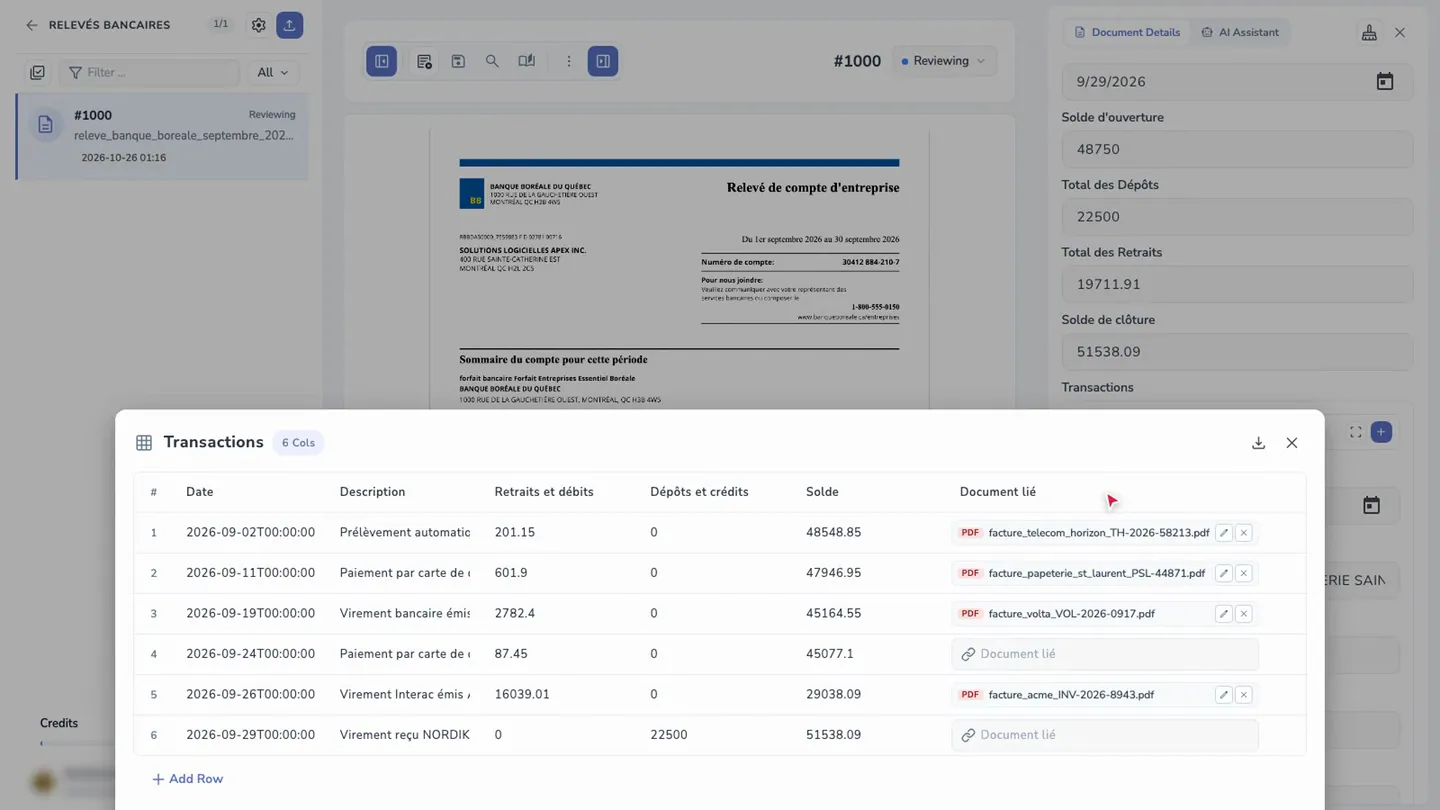Click the Solde column header
The image size is (1440, 810).
point(822,492)
